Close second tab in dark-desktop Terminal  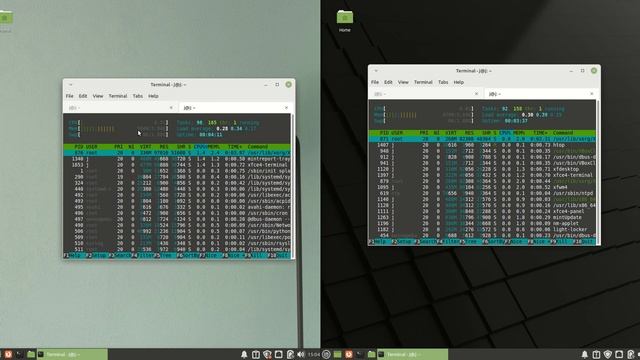point(592,94)
